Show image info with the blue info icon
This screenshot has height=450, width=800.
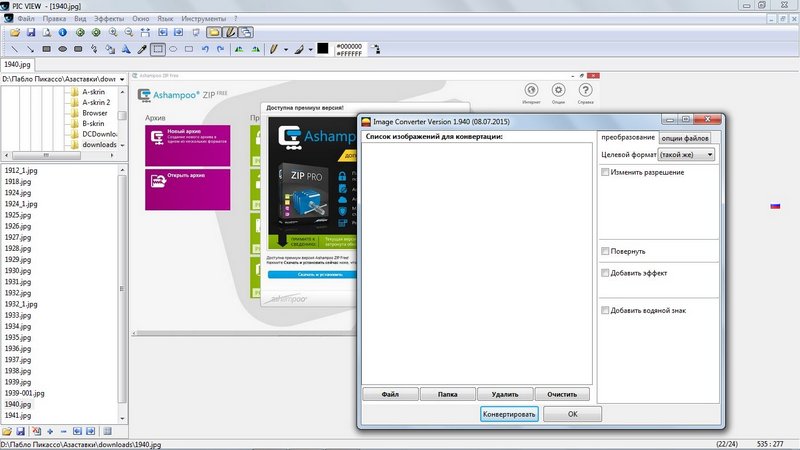[63, 33]
